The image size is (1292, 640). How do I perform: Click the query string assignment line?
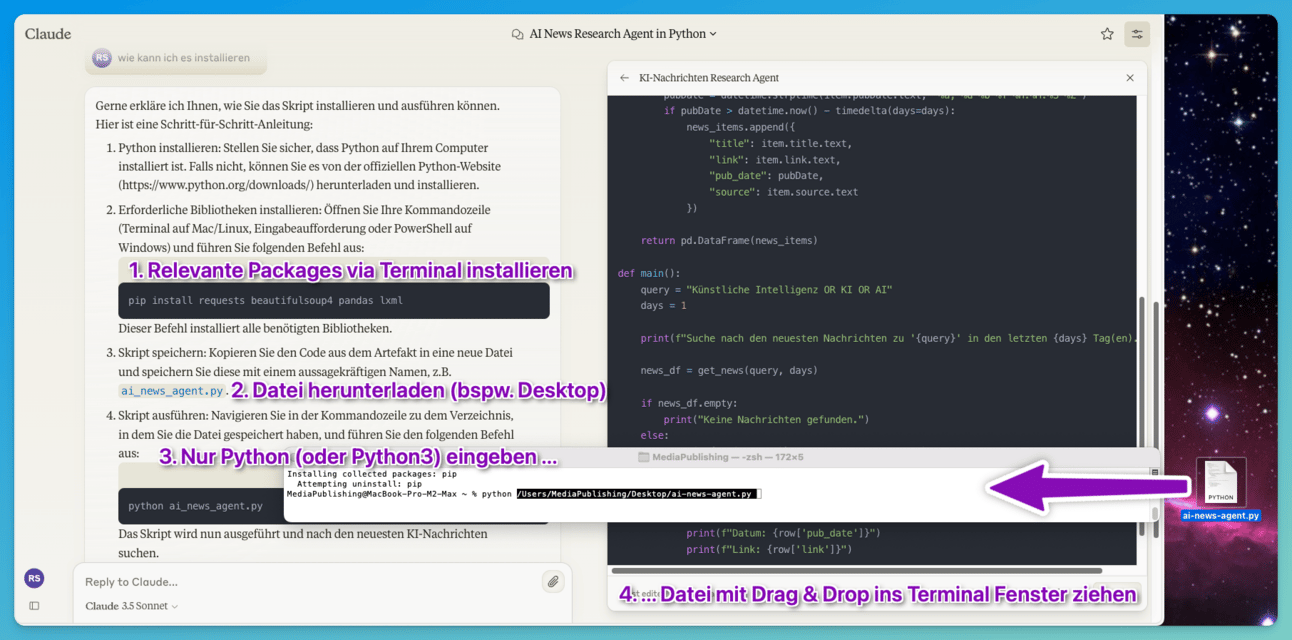pyautogui.click(x=766, y=289)
